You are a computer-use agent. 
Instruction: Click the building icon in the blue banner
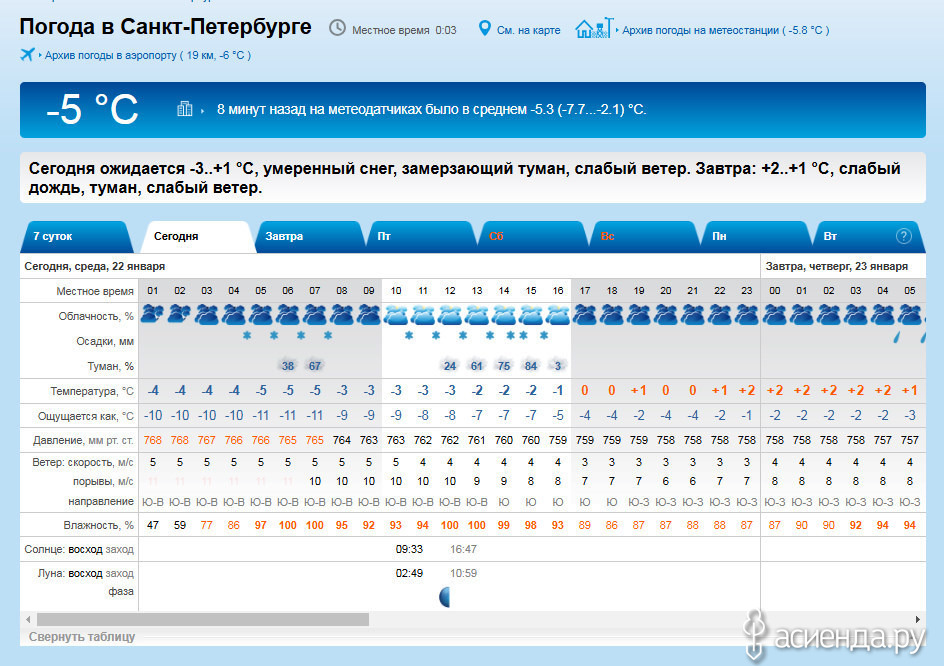pyautogui.click(x=185, y=109)
